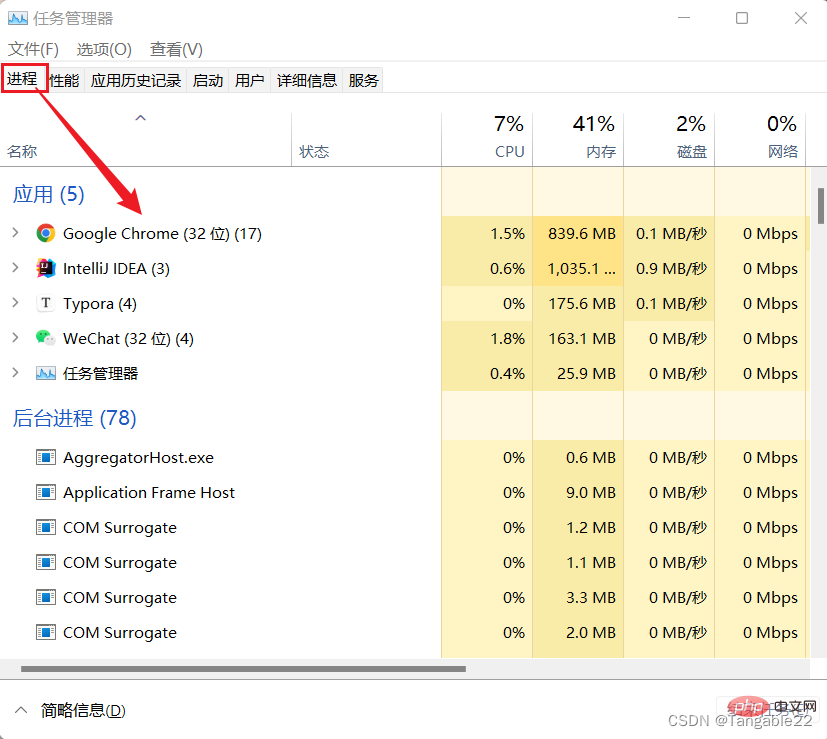The image size is (827, 739).
Task: Select the Application Frame Host process
Action: pos(403,492)
